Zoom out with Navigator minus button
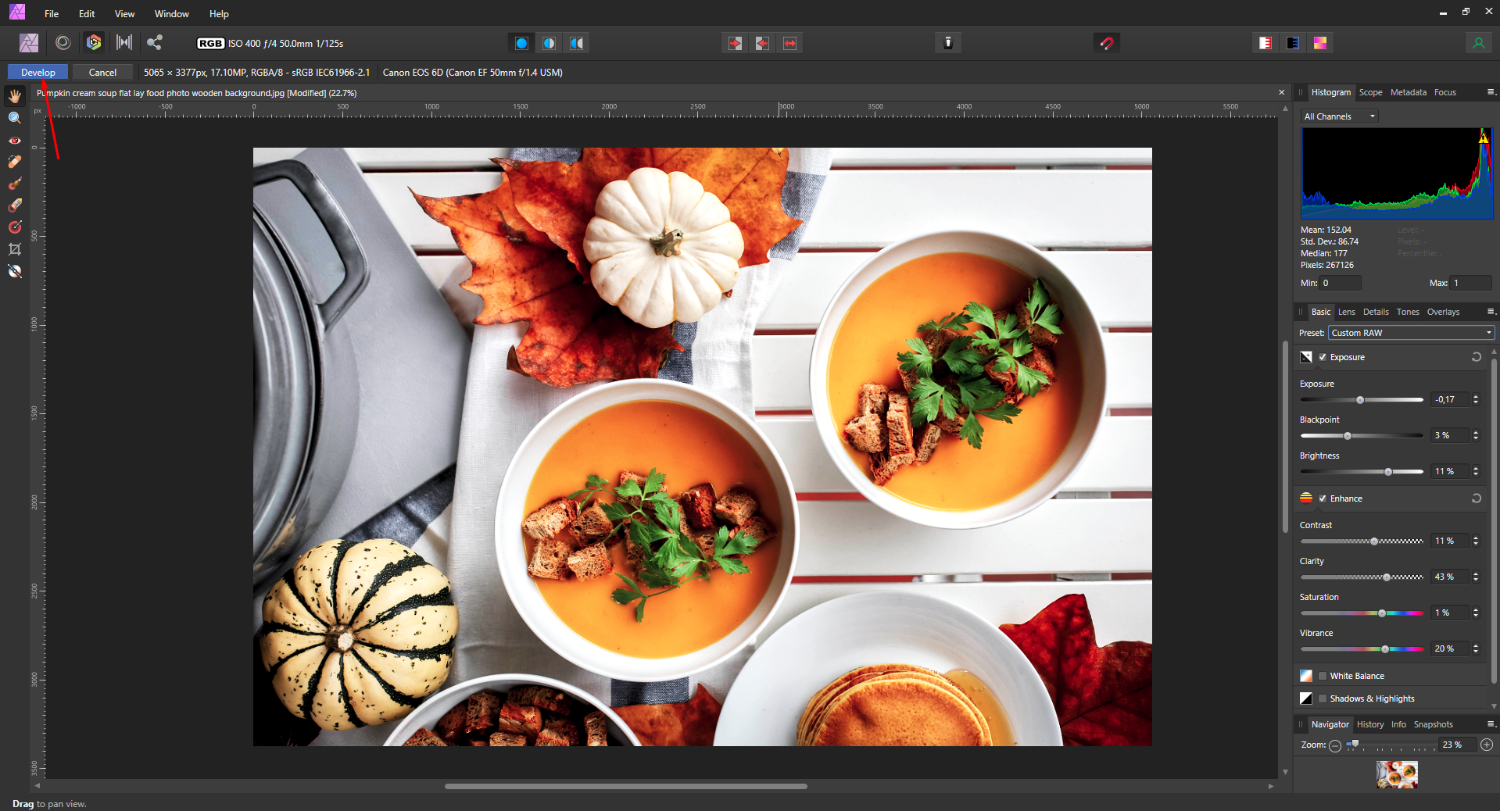Viewport: 1500px width, 811px height. click(1335, 745)
